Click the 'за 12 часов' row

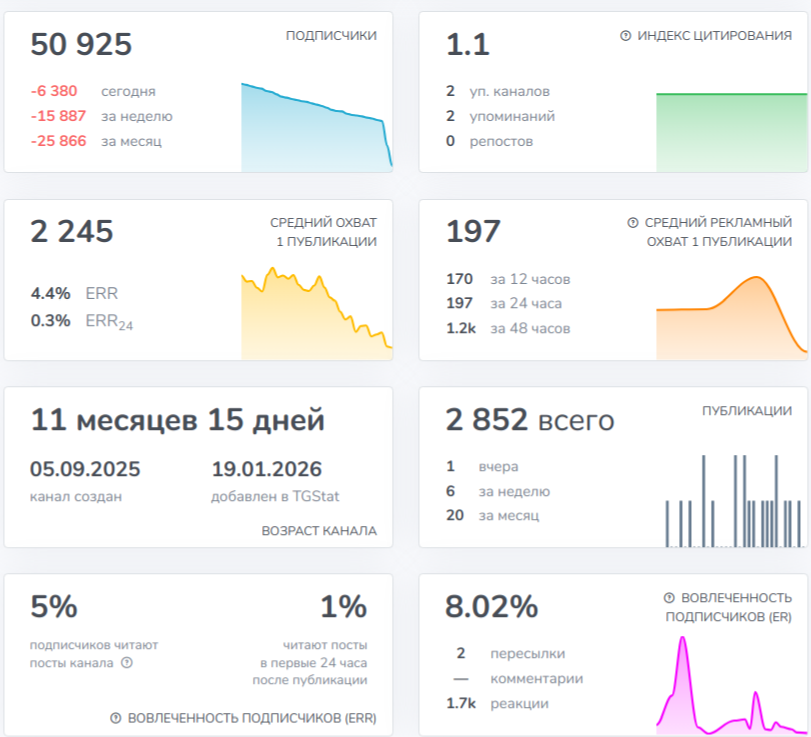tap(508, 279)
